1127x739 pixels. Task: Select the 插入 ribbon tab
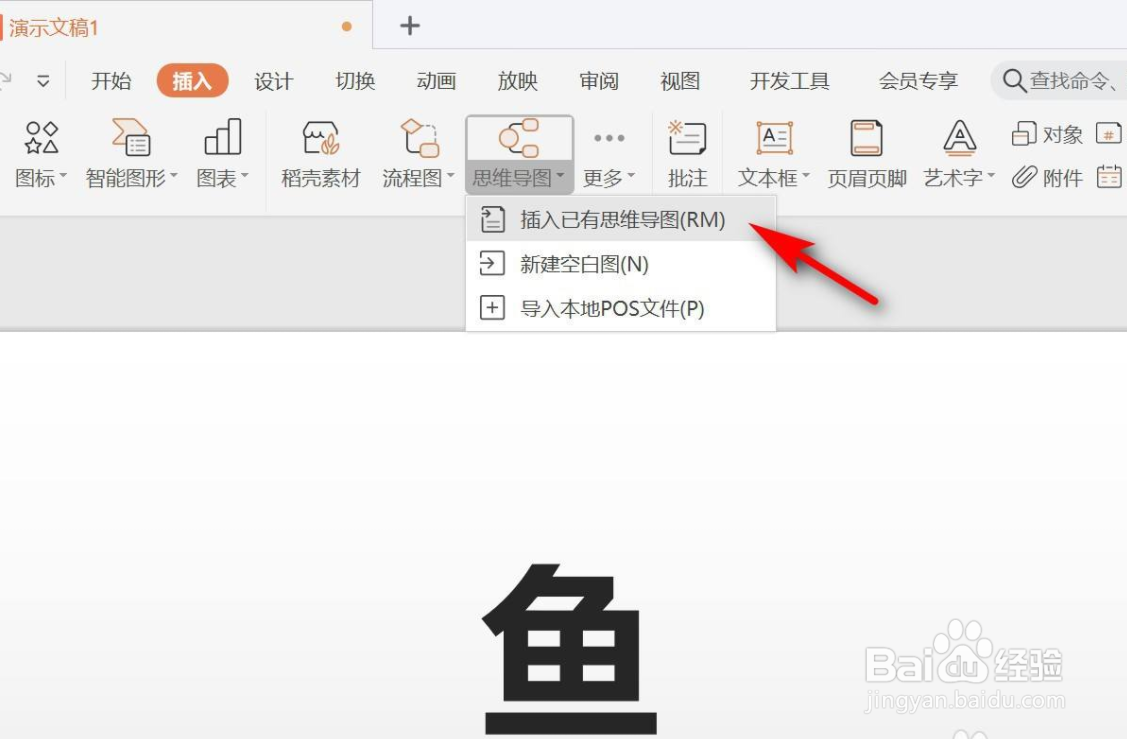tap(192, 81)
